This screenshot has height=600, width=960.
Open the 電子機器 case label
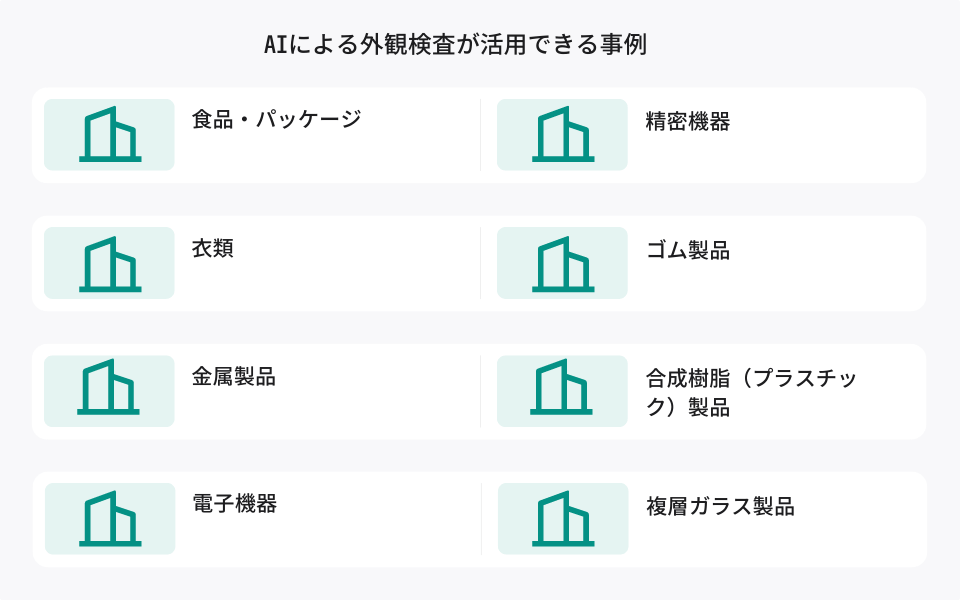234,503
